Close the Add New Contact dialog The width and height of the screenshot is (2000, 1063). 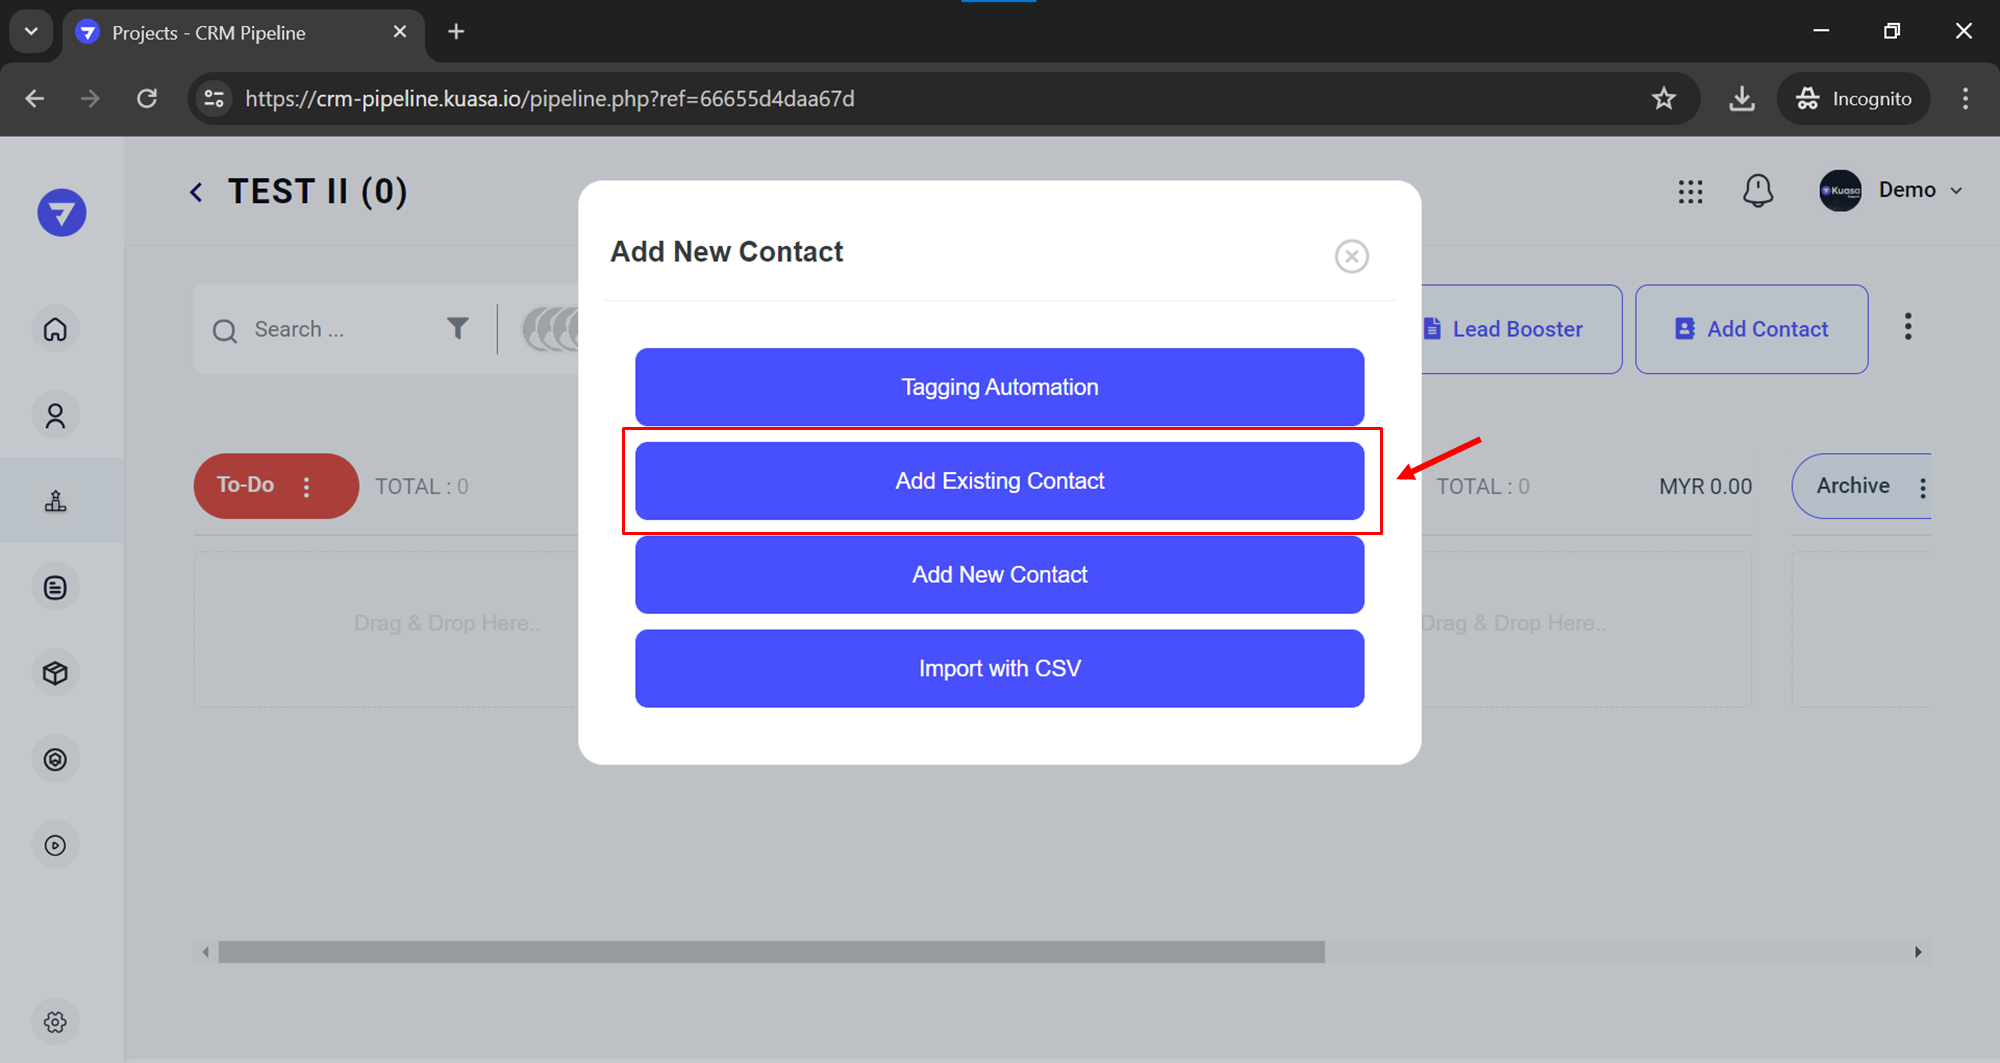[1351, 256]
